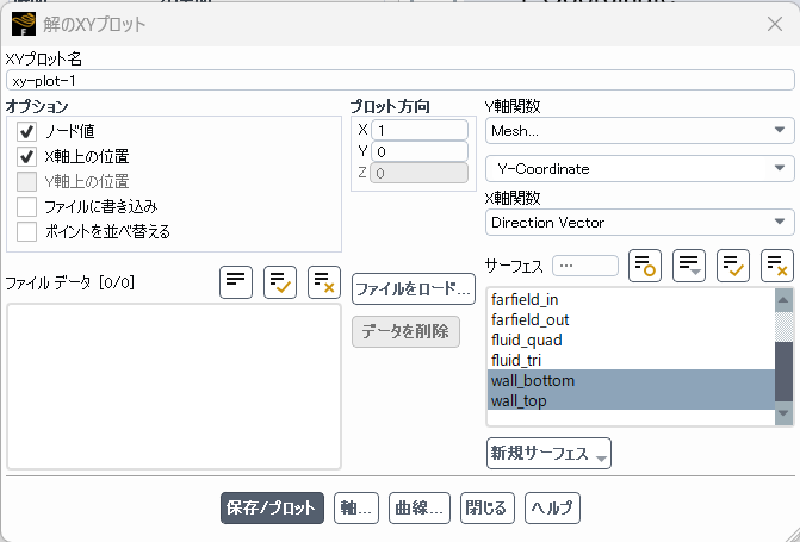Click the file data toggle tree view icon
Screen dimensions: 800x542
236,283
